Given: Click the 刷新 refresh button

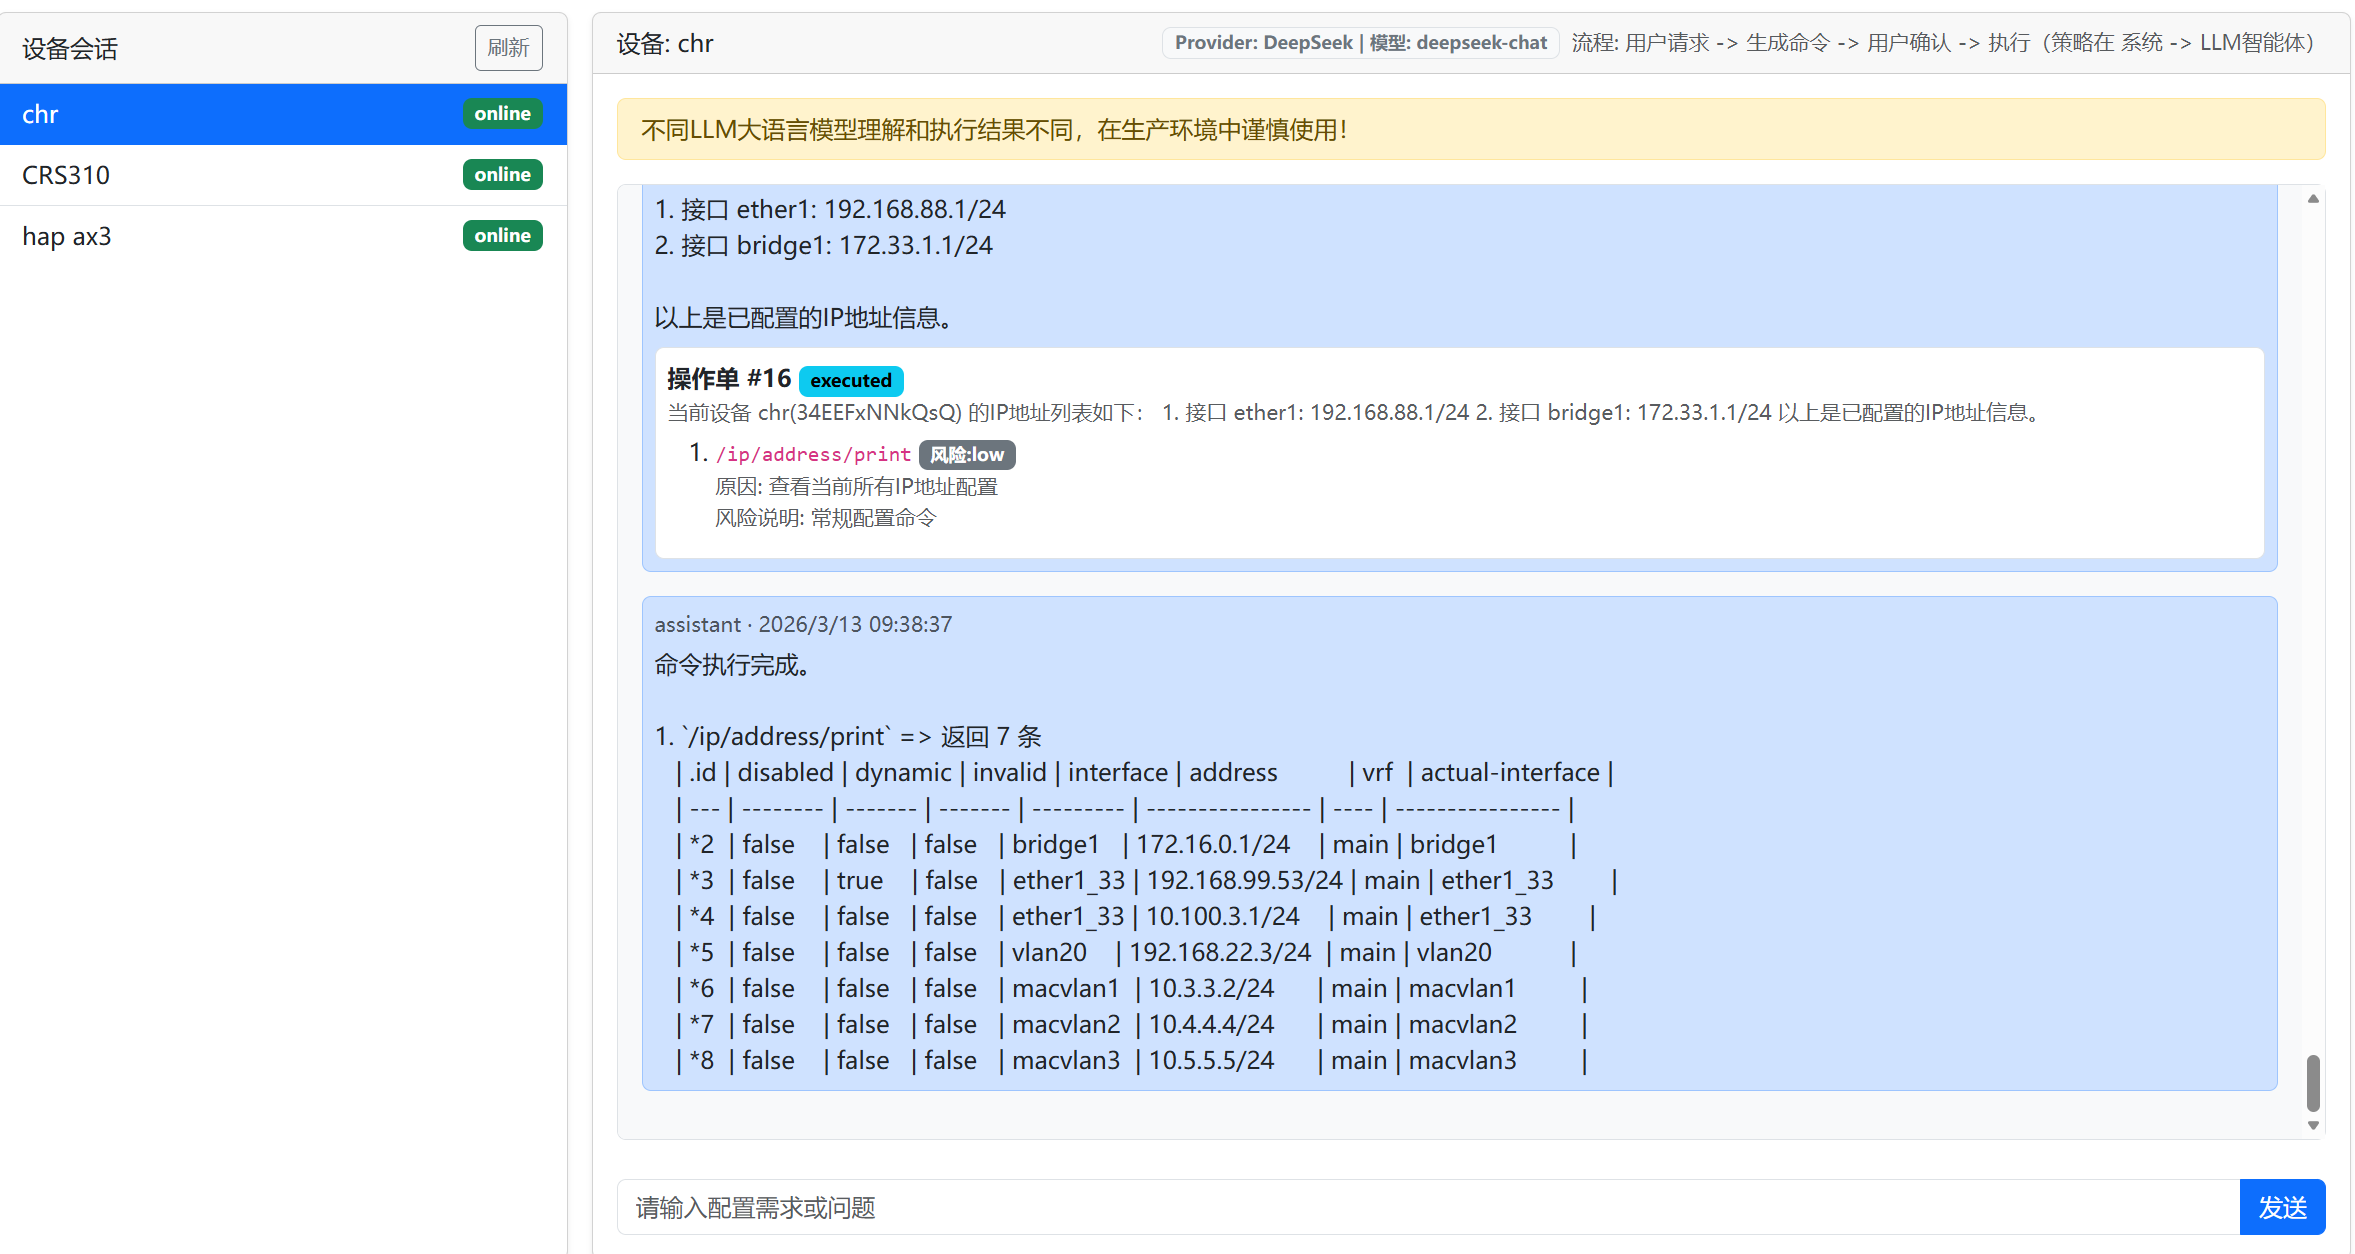Looking at the screenshot, I should [508, 48].
